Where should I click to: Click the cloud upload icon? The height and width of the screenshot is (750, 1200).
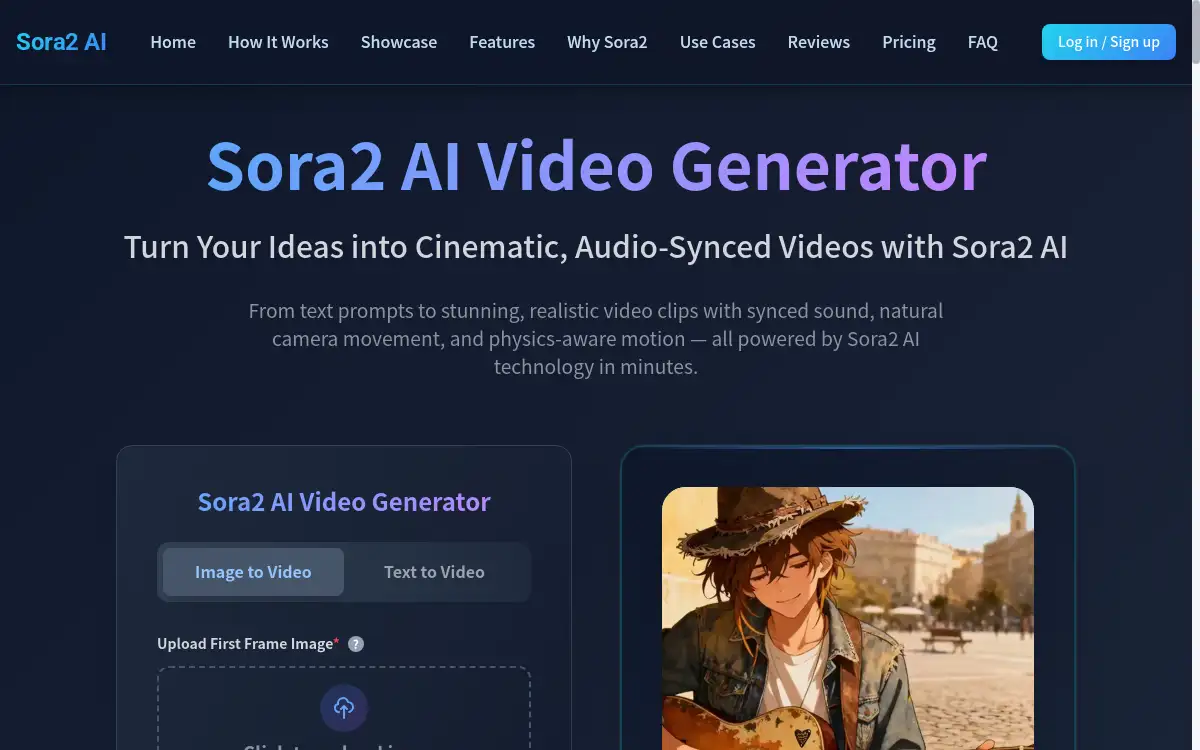click(344, 708)
